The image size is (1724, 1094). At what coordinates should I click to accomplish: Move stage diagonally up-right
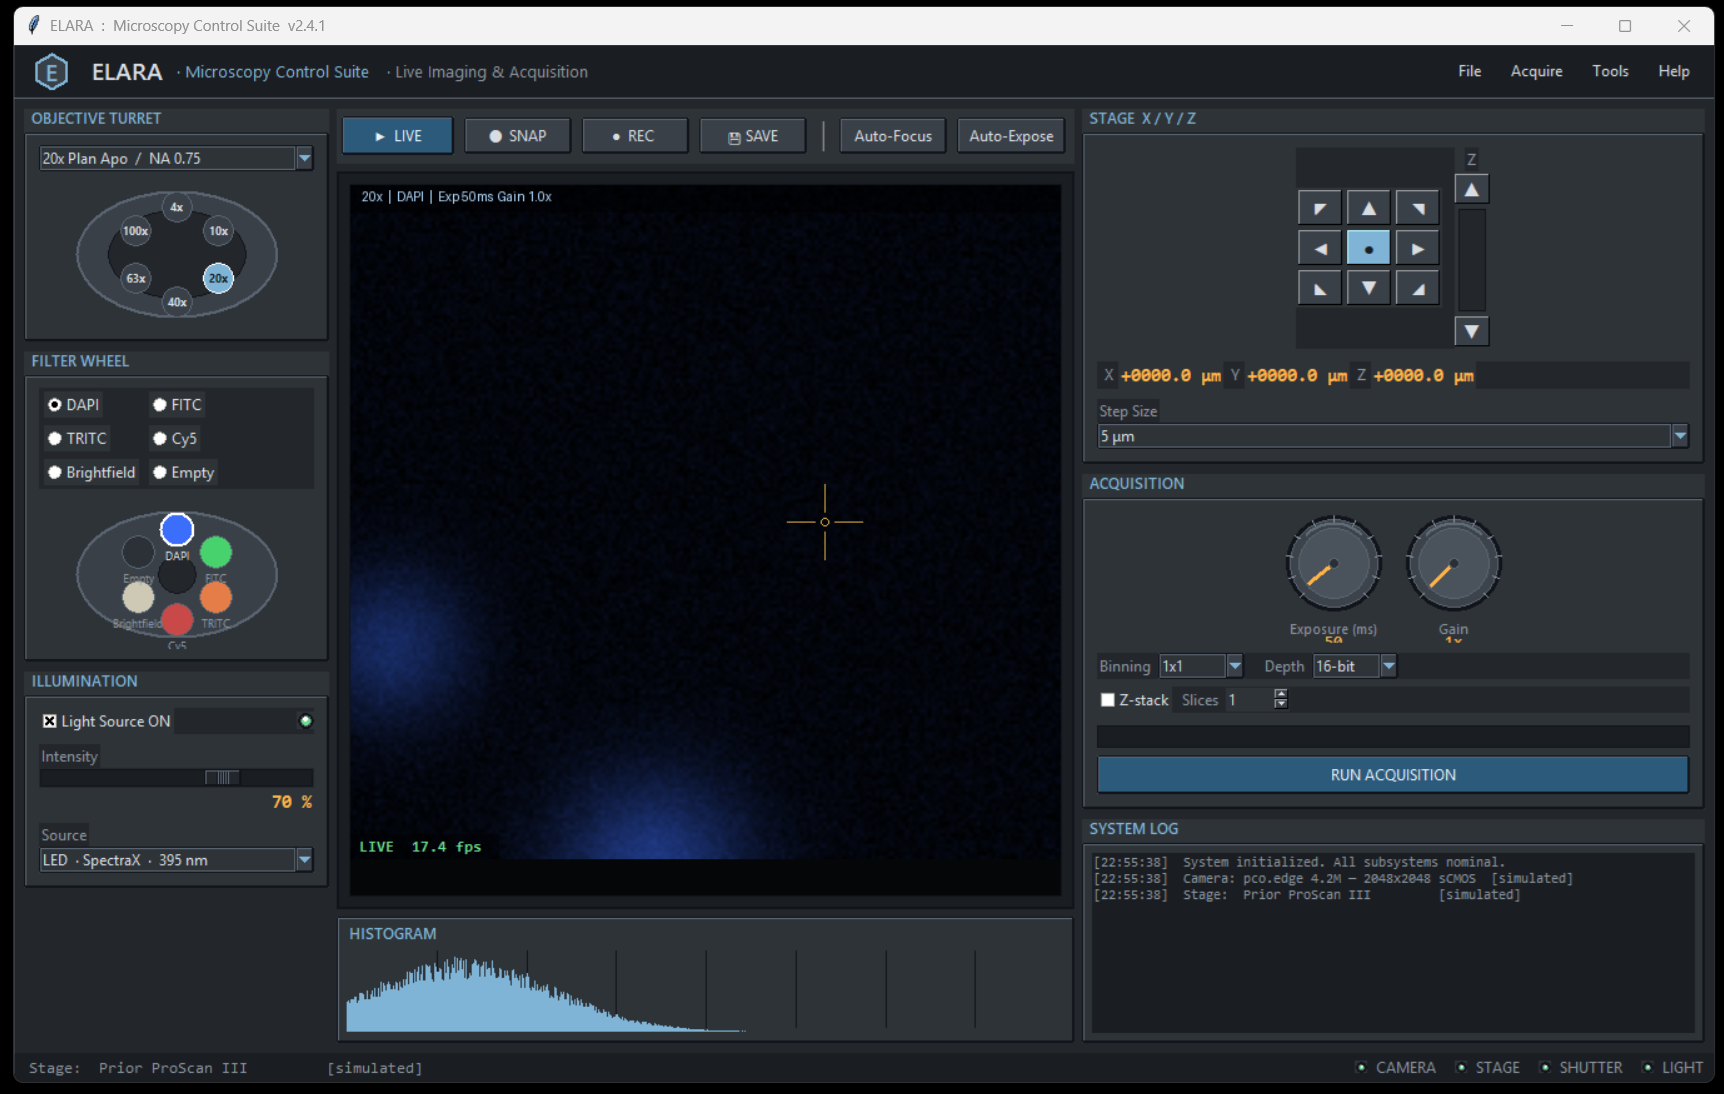(x=1417, y=208)
